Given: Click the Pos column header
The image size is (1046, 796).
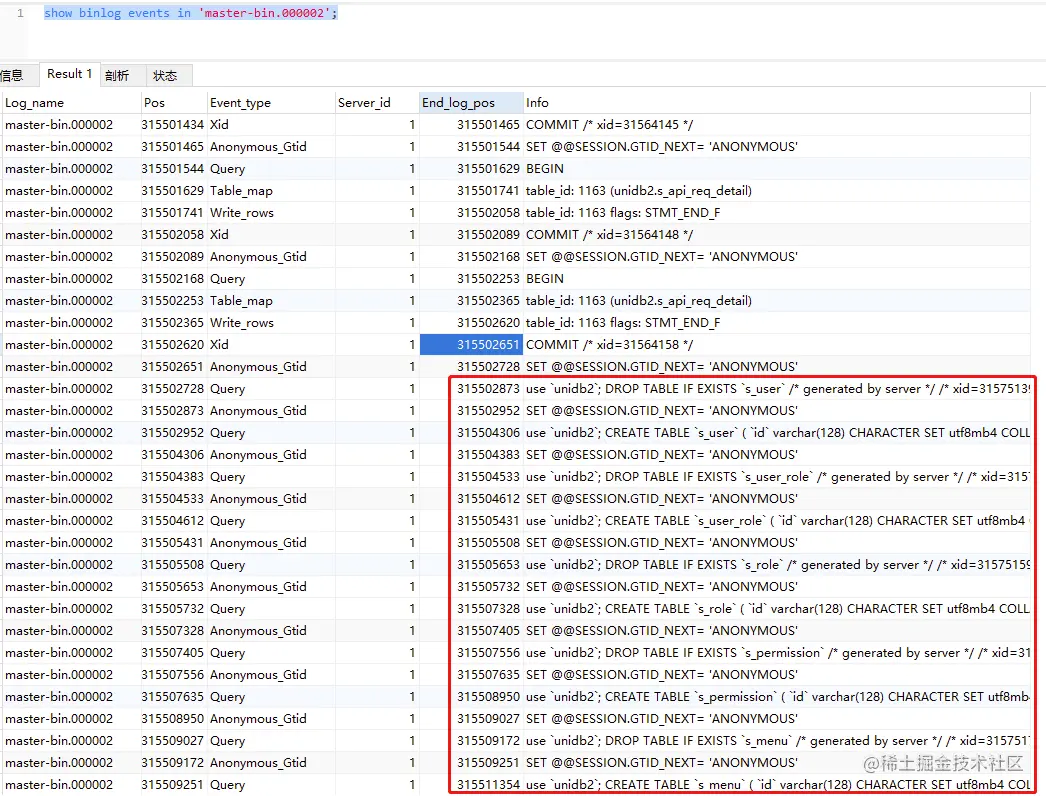Looking at the screenshot, I should (173, 103).
